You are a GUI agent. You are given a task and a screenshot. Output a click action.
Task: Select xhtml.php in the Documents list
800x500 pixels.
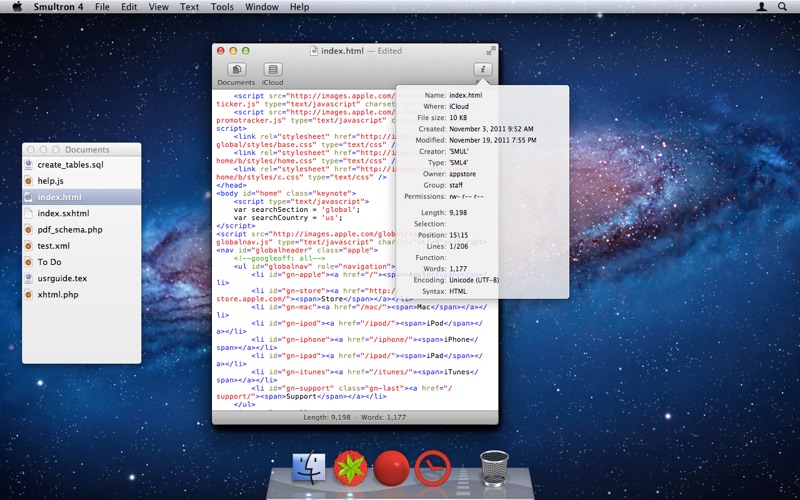[x=82, y=295]
